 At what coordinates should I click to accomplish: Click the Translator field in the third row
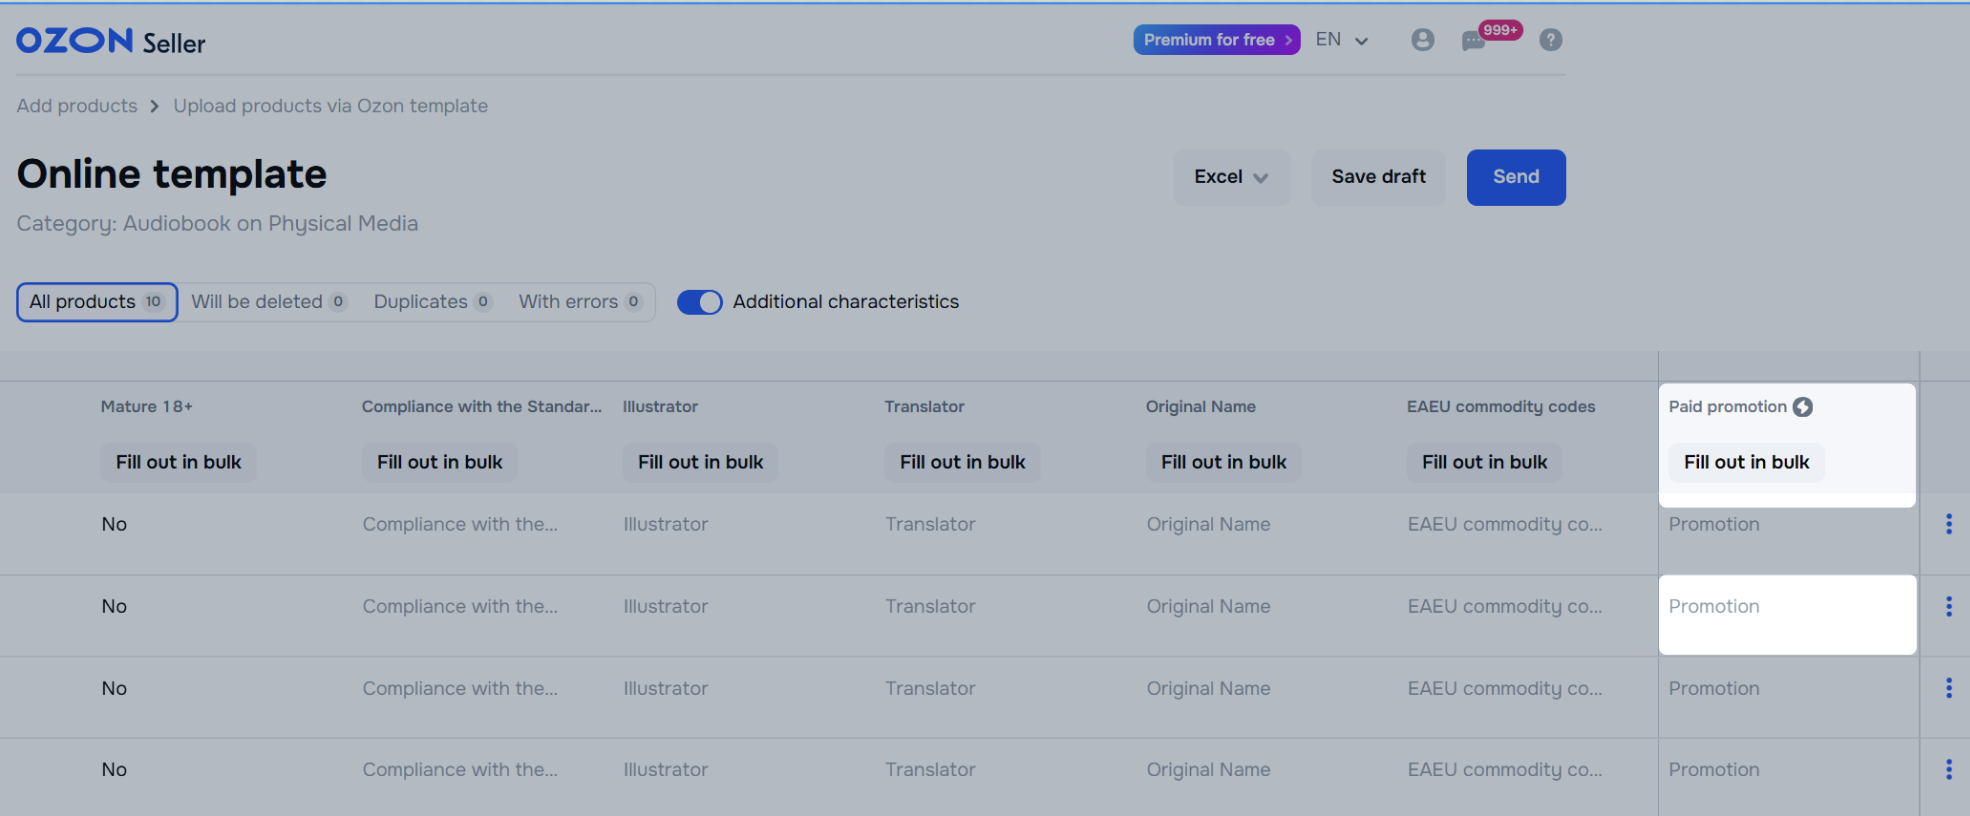coord(930,688)
